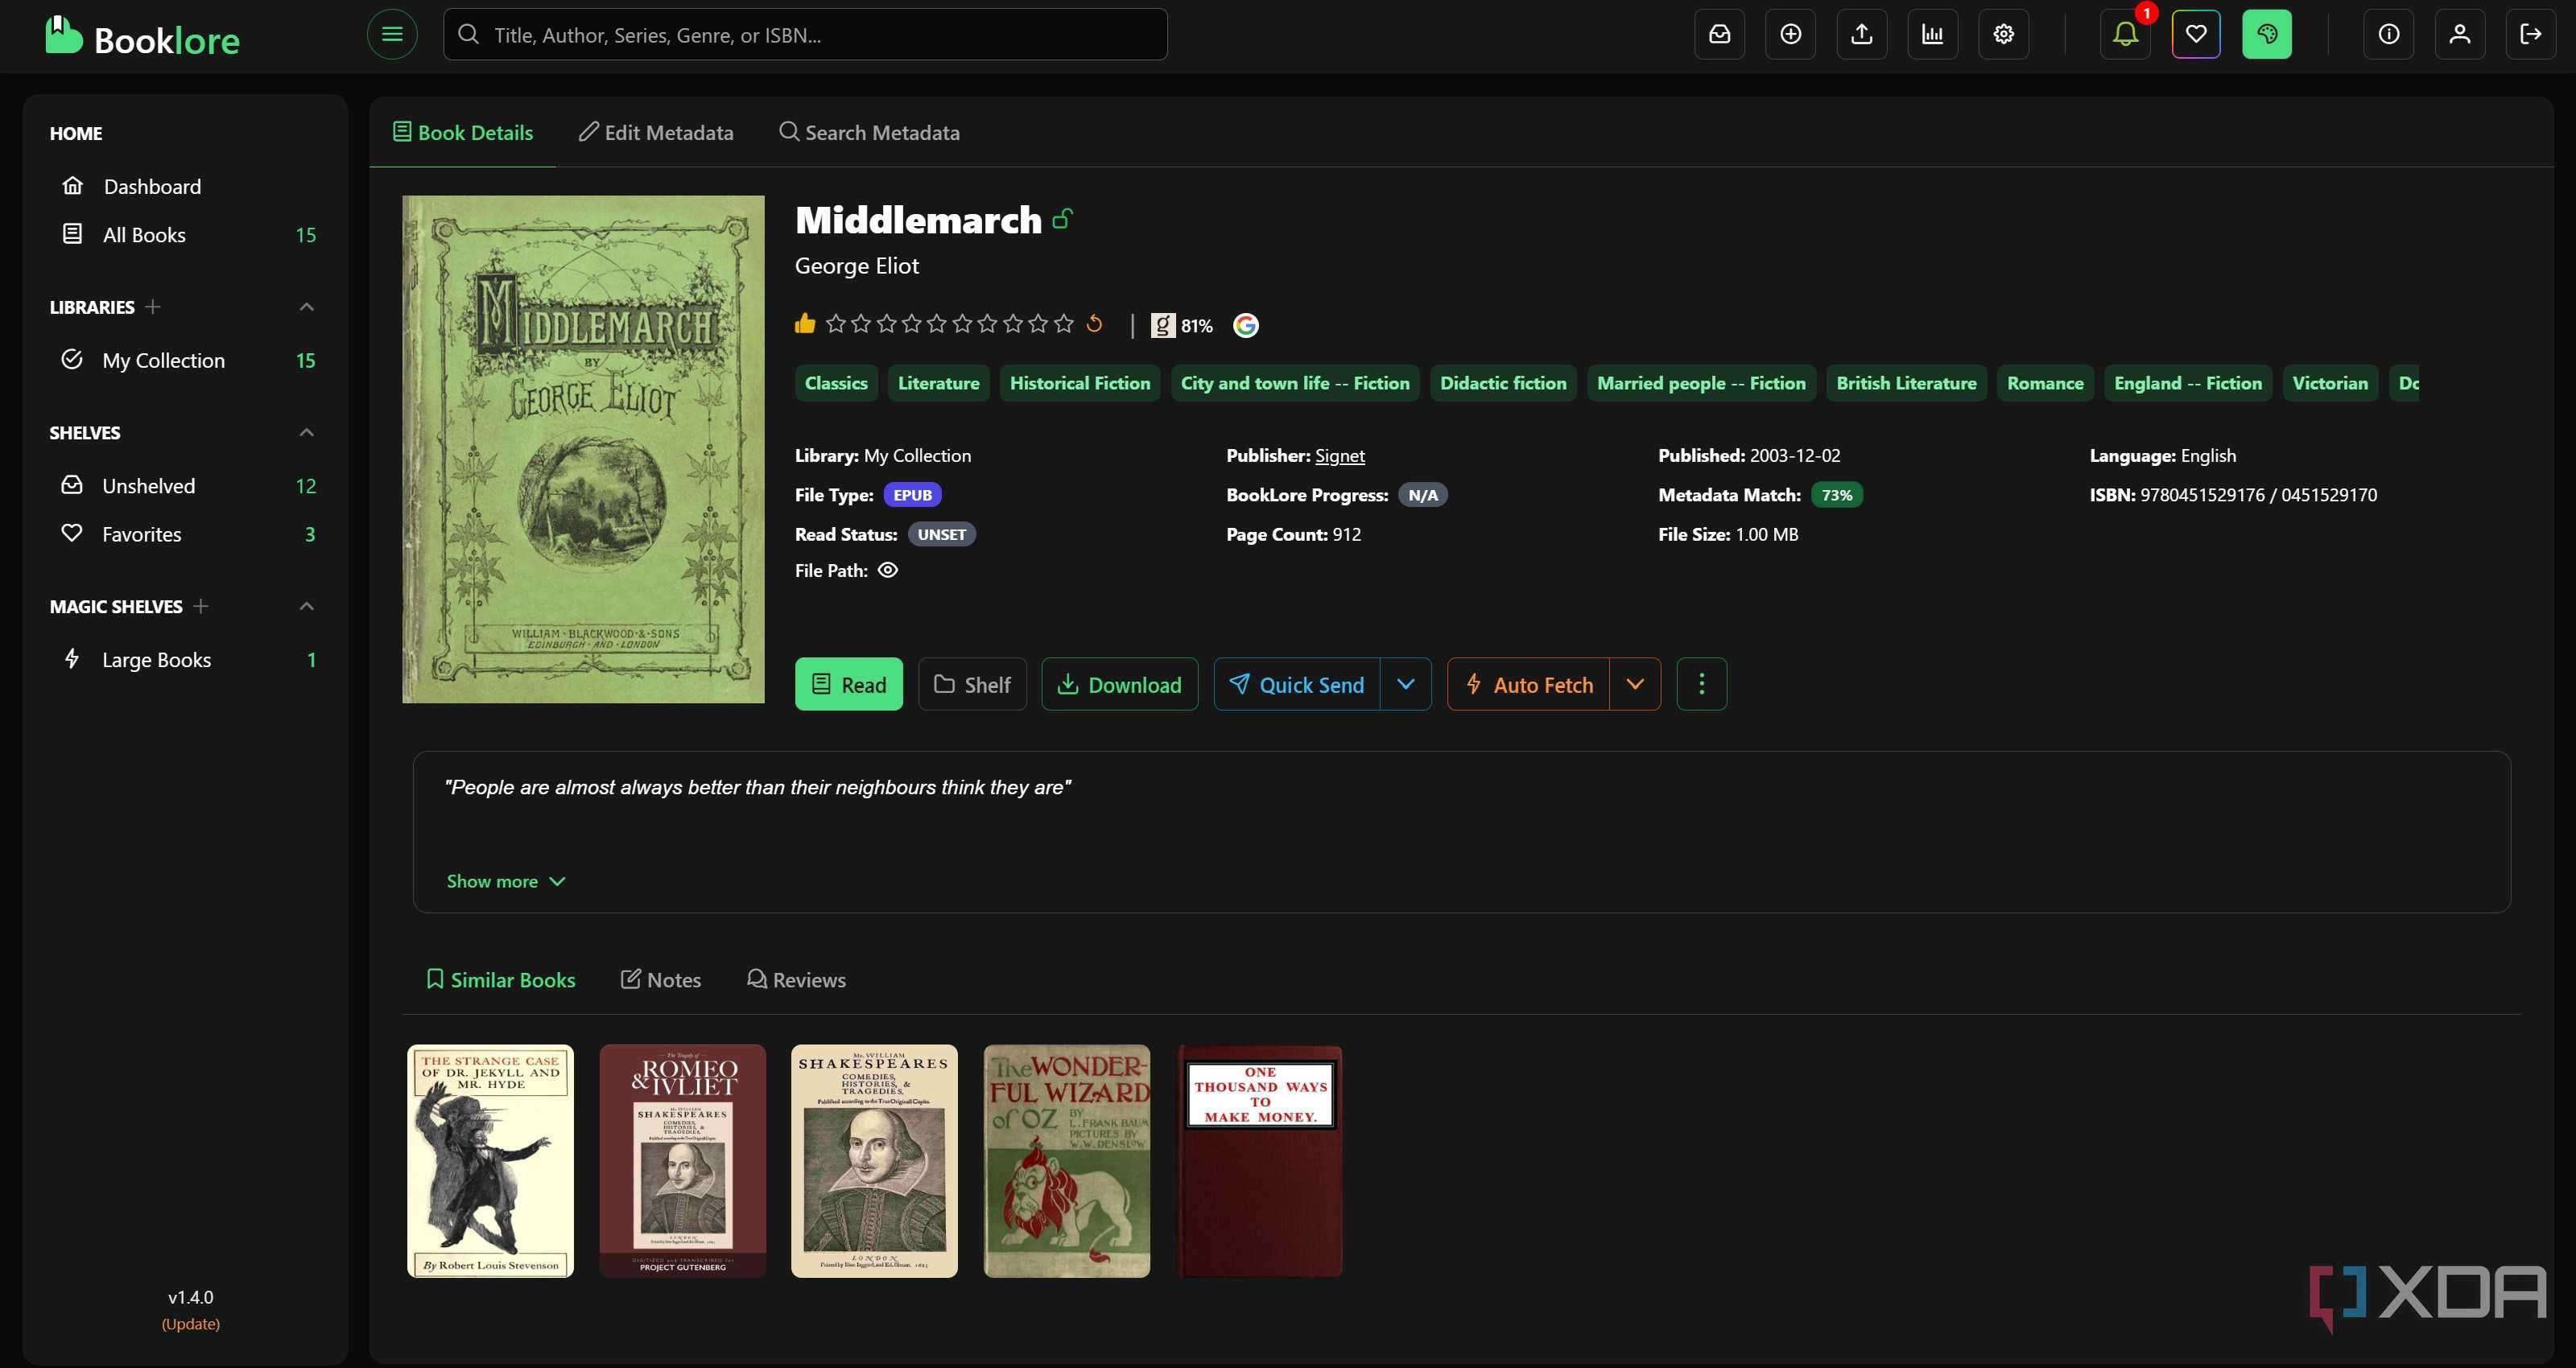Open the Quick Send dropdown arrow

[1406, 684]
